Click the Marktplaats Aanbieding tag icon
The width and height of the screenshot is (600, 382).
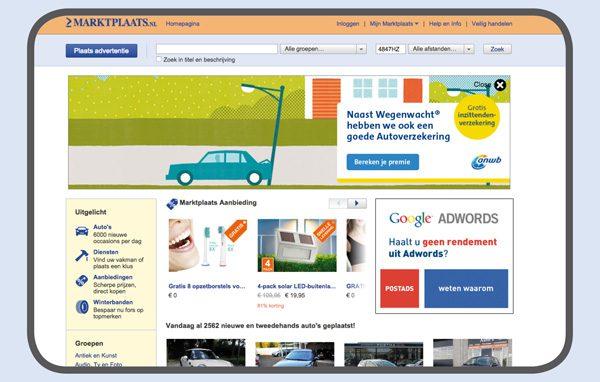(x=172, y=204)
